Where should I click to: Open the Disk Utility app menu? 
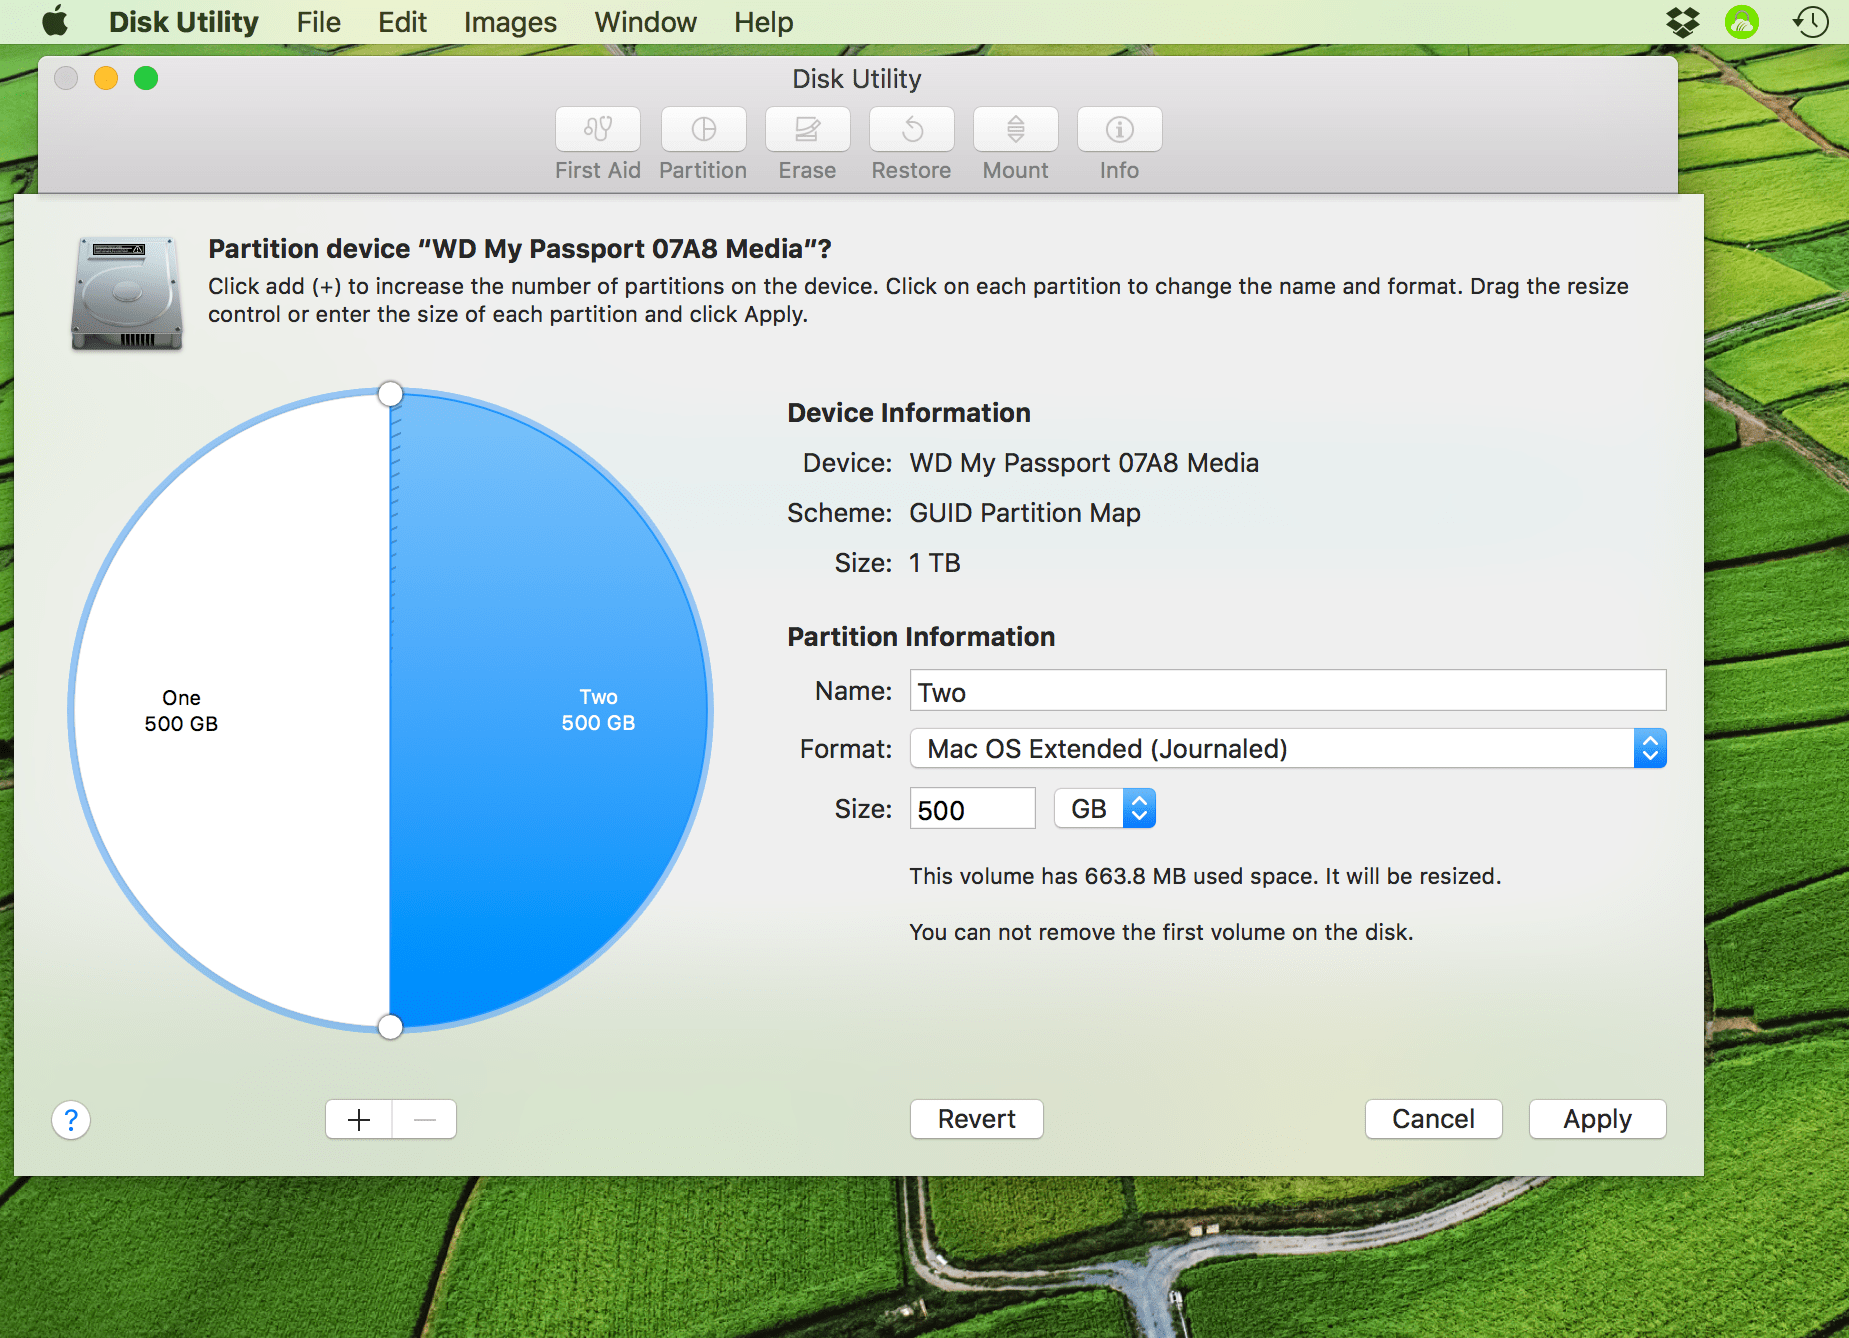click(184, 22)
